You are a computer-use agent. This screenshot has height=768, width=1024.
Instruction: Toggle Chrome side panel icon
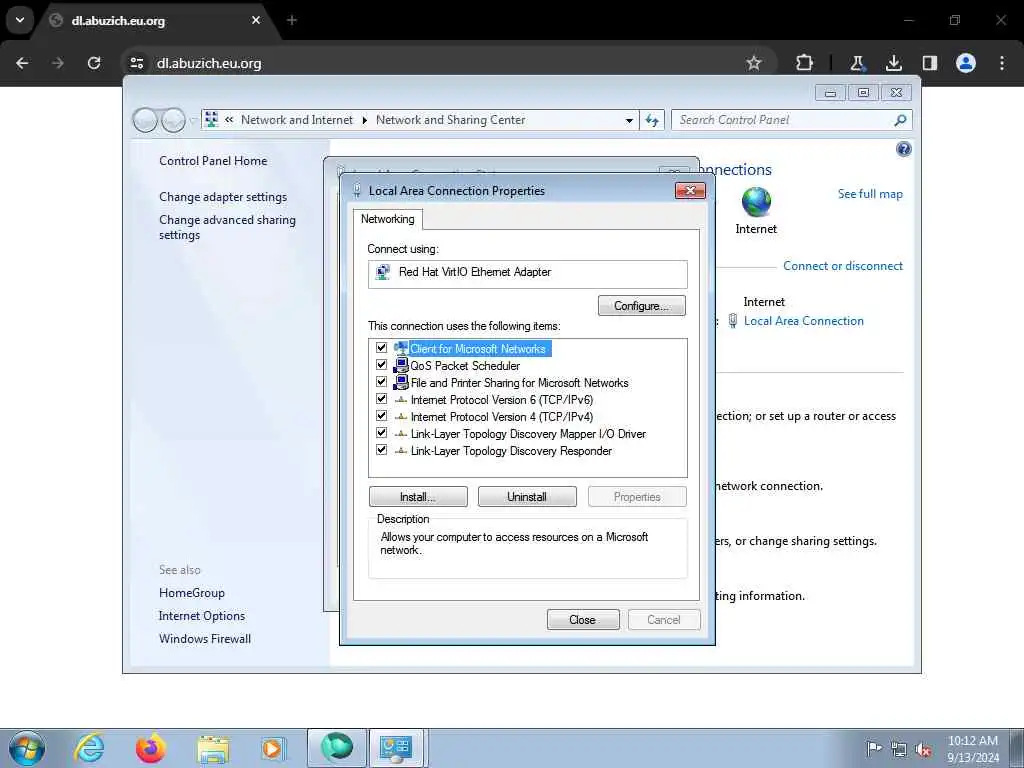[930, 63]
